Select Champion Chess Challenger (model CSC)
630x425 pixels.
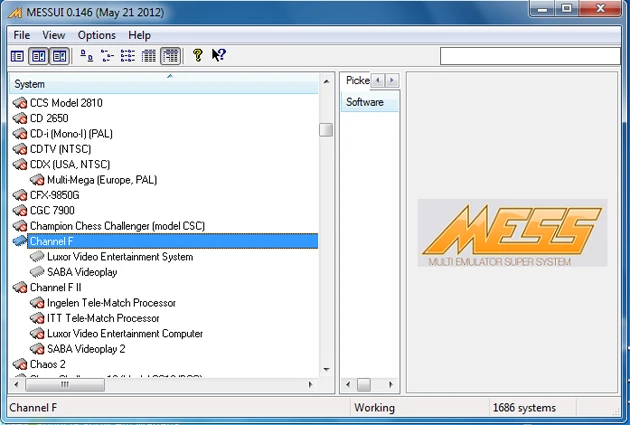coord(117,226)
